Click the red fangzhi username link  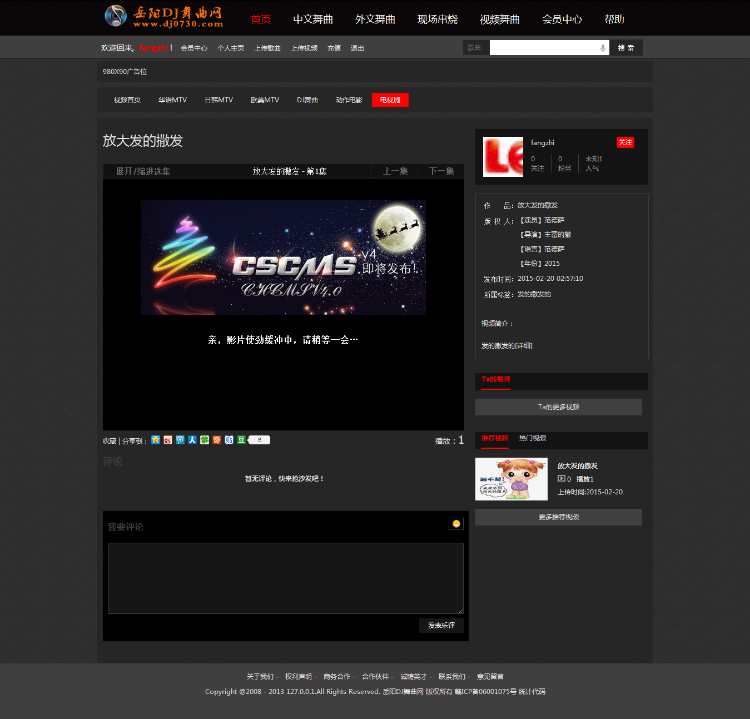[153, 48]
